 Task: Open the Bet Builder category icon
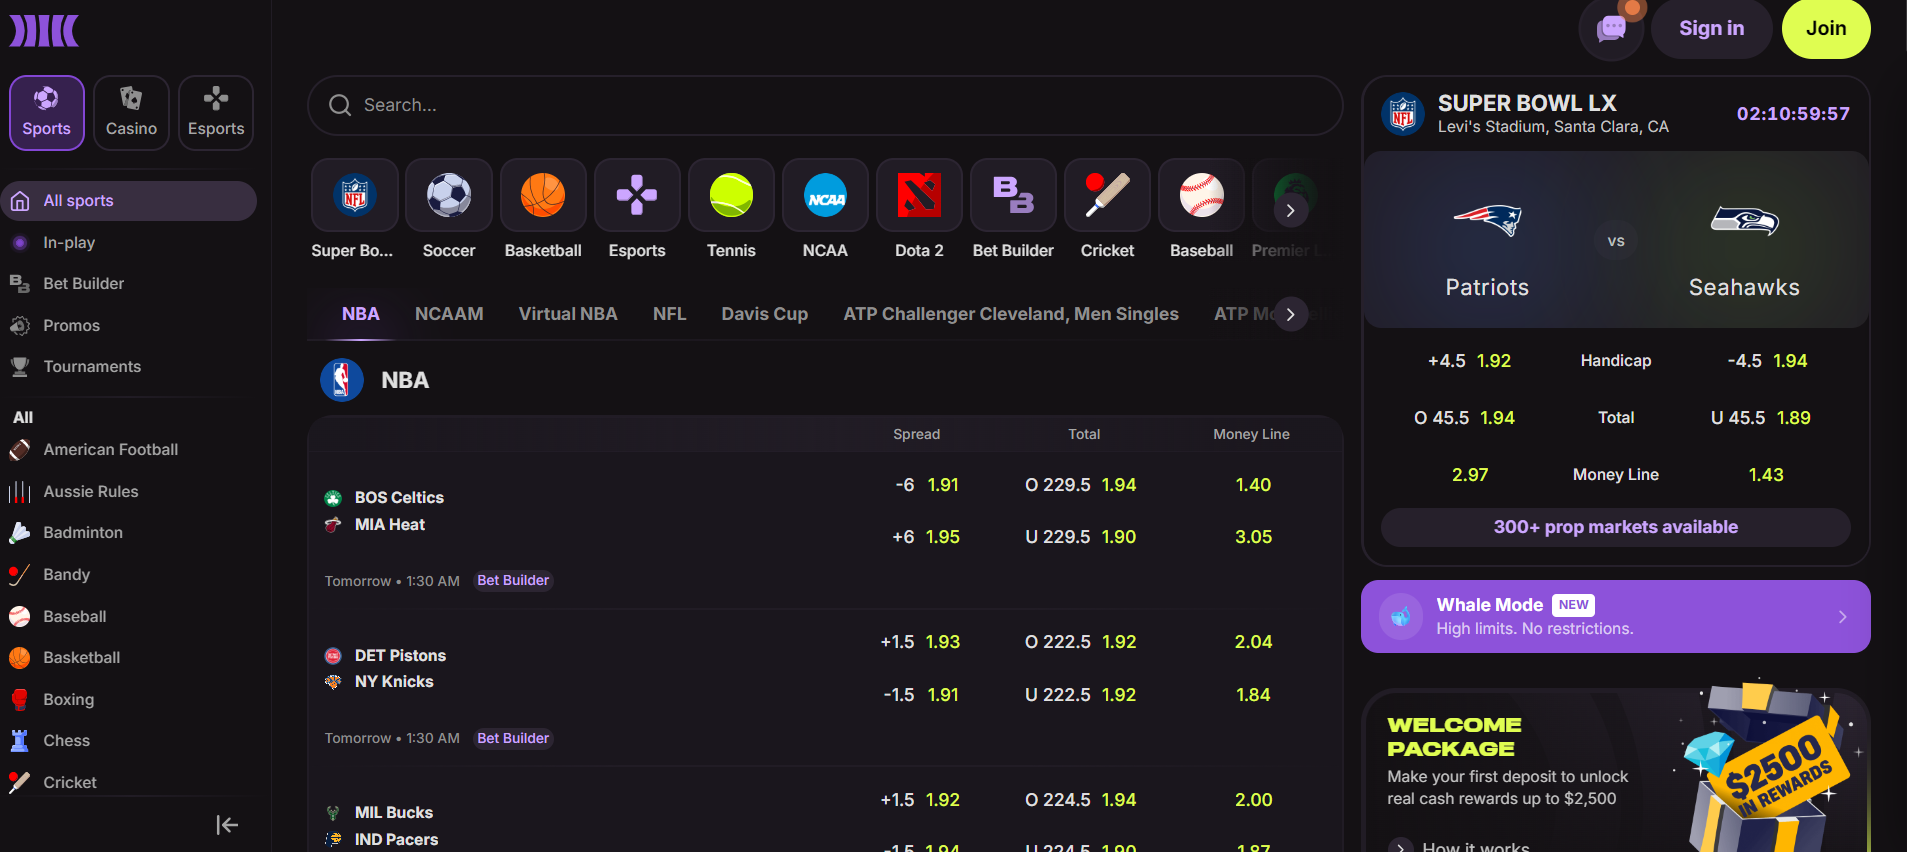click(x=1013, y=195)
